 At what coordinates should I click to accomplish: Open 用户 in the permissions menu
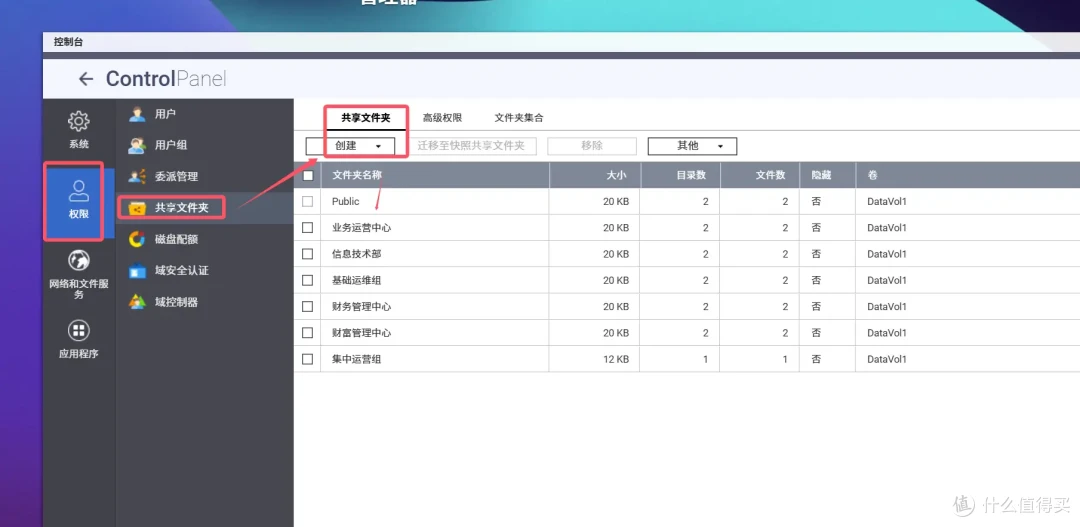pyautogui.click(x=165, y=114)
